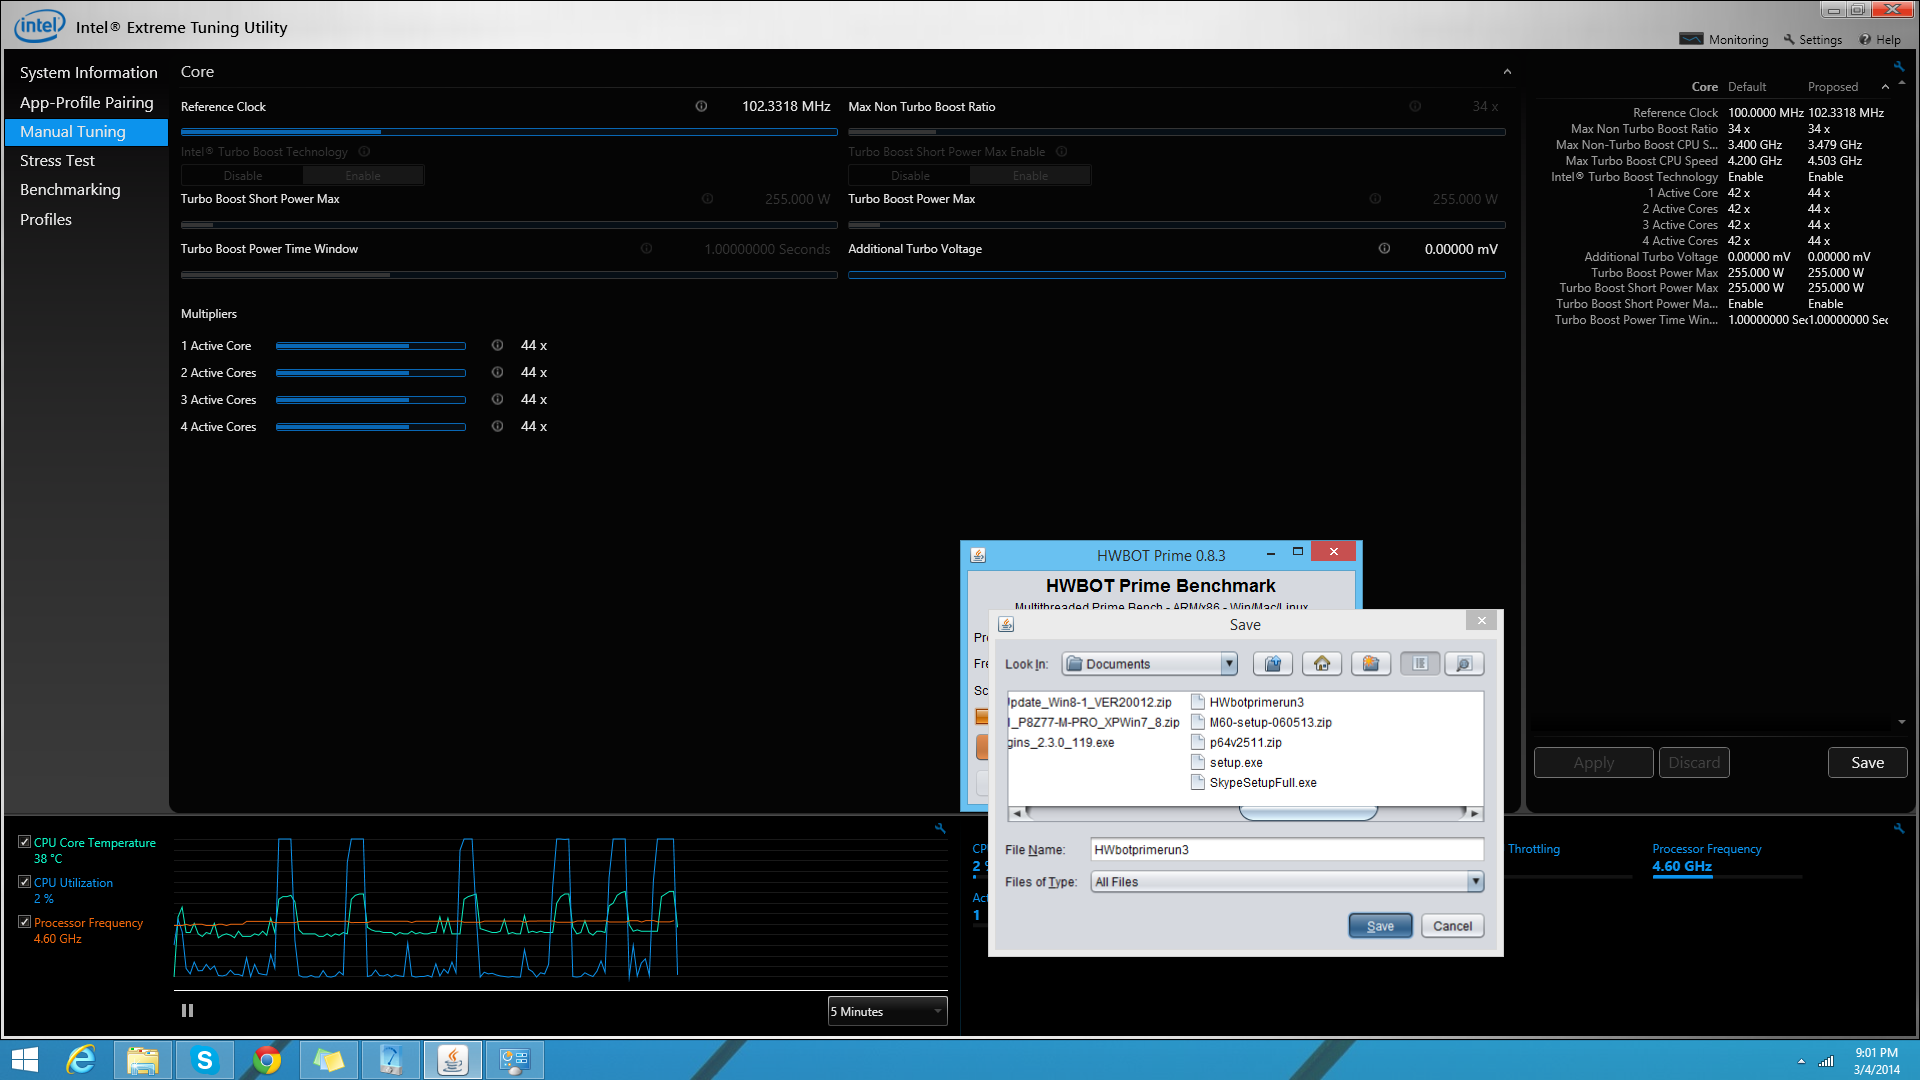Open wrench settings for monitor tiles panel

pyautogui.click(x=1898, y=828)
